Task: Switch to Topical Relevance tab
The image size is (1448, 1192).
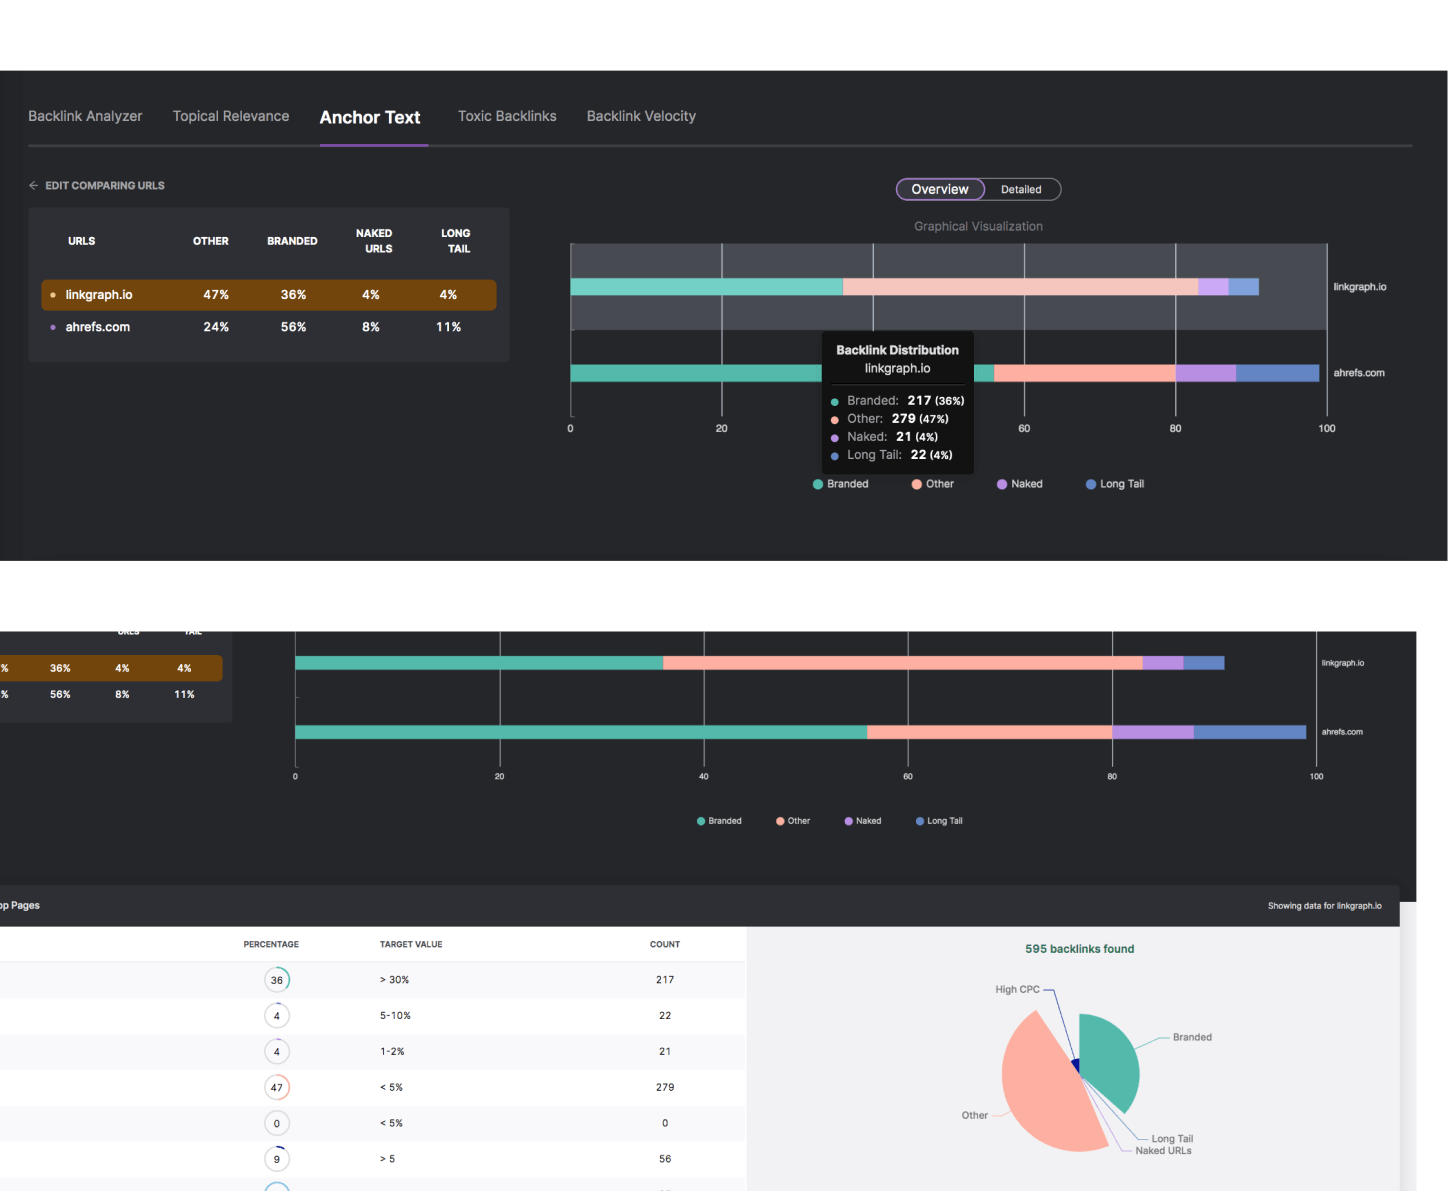Action: click(231, 116)
